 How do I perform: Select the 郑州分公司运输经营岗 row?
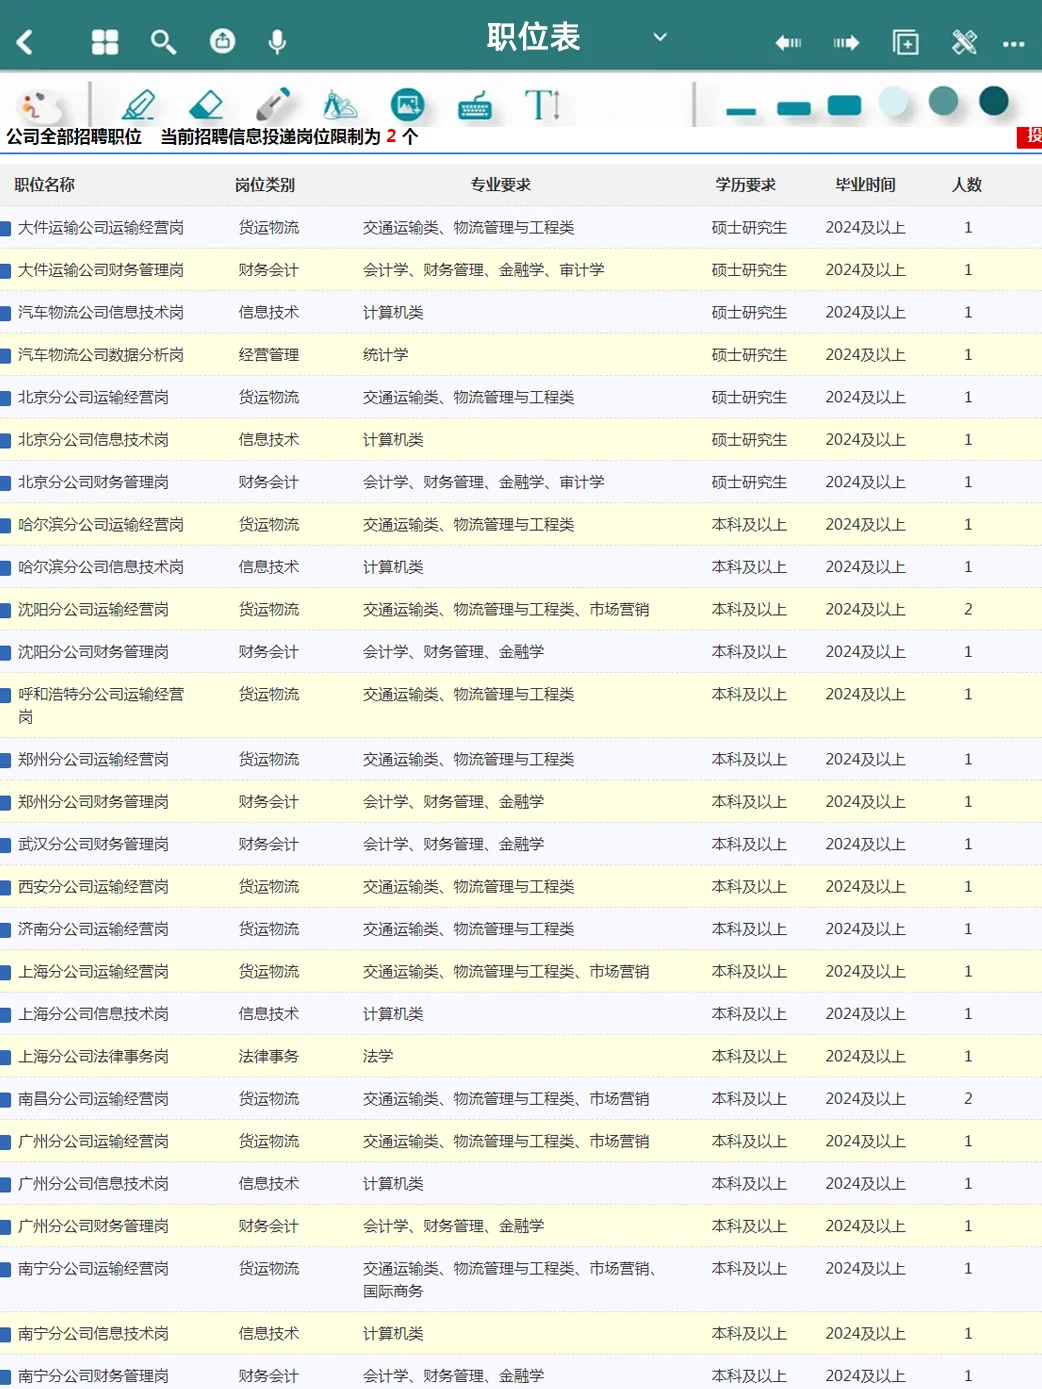click(521, 760)
